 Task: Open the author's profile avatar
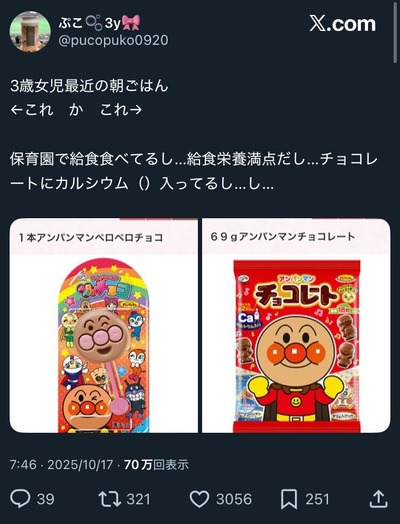pyautogui.click(x=30, y=31)
